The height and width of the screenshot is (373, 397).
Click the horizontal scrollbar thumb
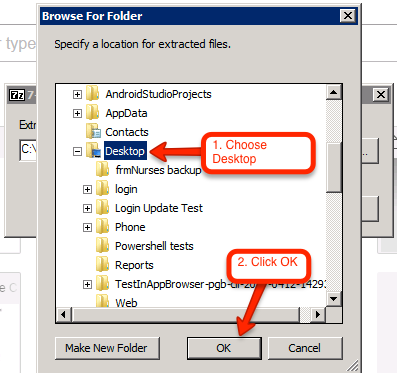point(186,314)
